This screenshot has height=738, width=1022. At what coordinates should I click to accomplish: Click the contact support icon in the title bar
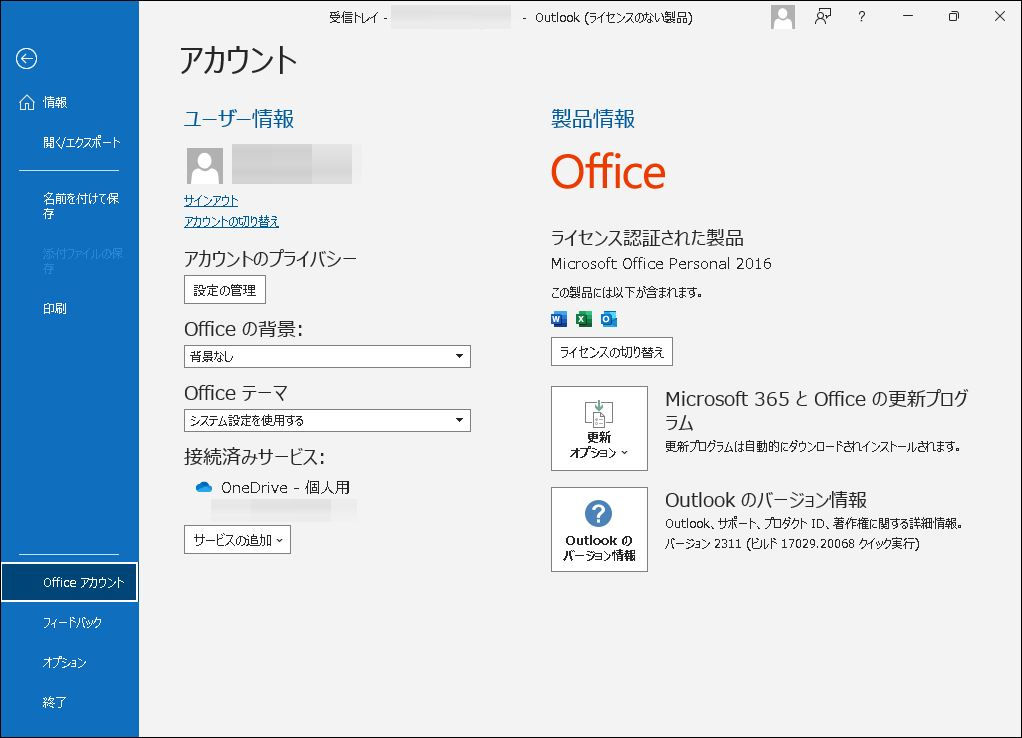pyautogui.click(x=821, y=17)
